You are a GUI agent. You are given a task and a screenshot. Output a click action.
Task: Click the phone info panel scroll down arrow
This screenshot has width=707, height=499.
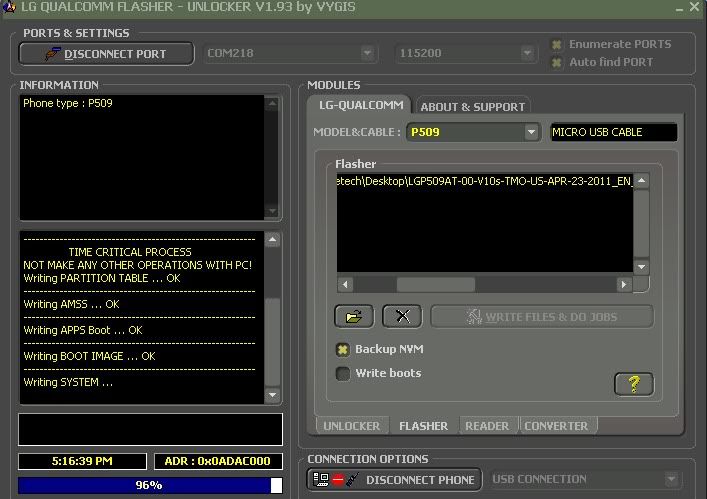click(x=272, y=211)
